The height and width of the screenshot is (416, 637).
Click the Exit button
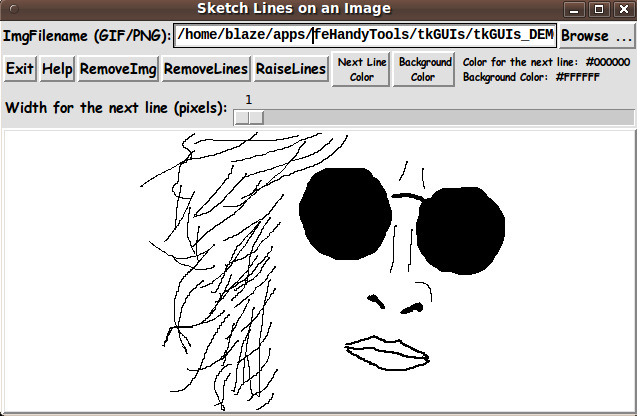(20, 69)
